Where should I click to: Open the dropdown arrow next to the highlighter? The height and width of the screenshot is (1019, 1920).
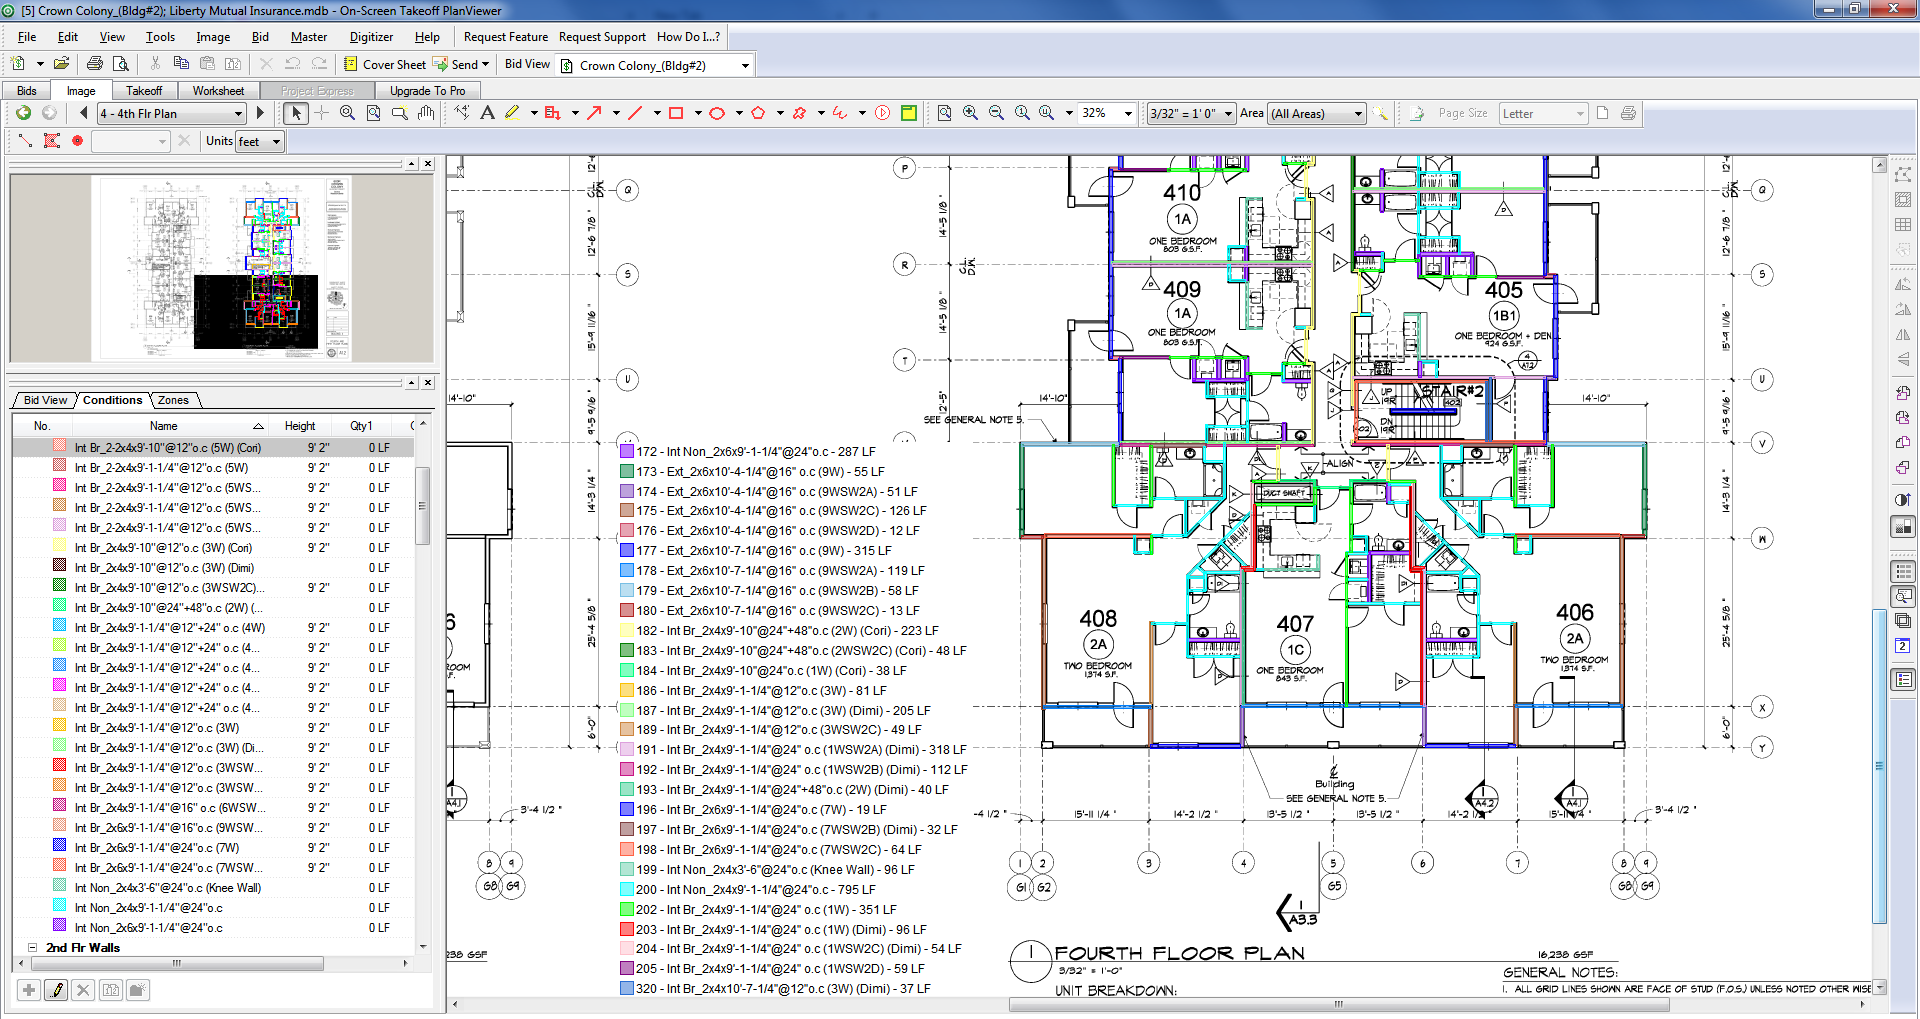[534, 113]
